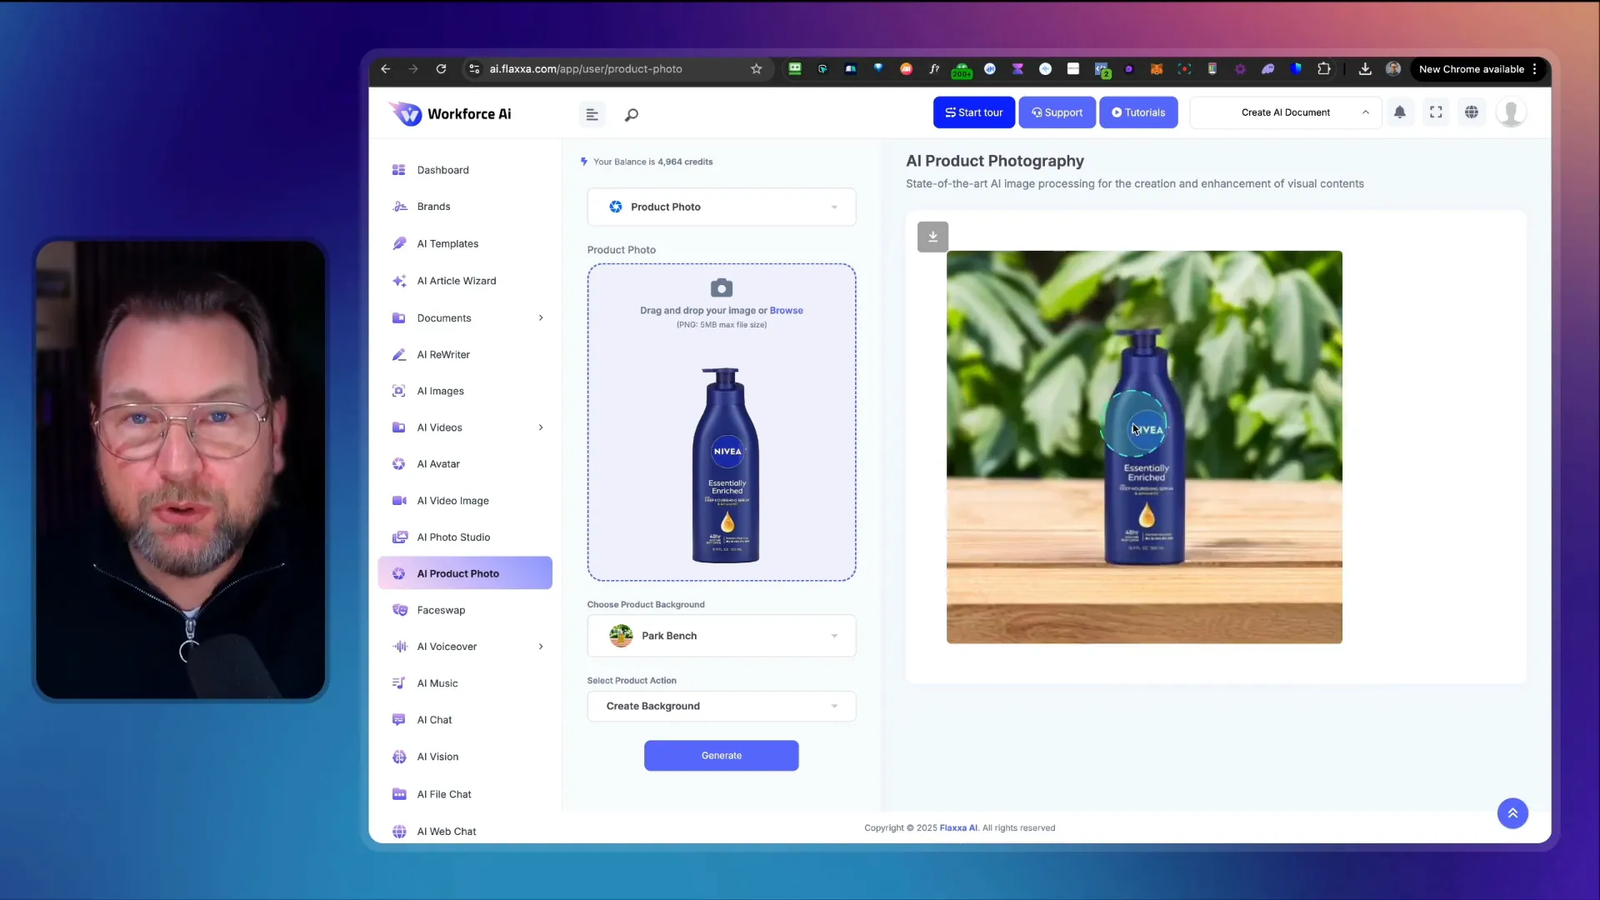The height and width of the screenshot is (900, 1600).
Task: Open the notifications bell icon
Action: 1400,112
